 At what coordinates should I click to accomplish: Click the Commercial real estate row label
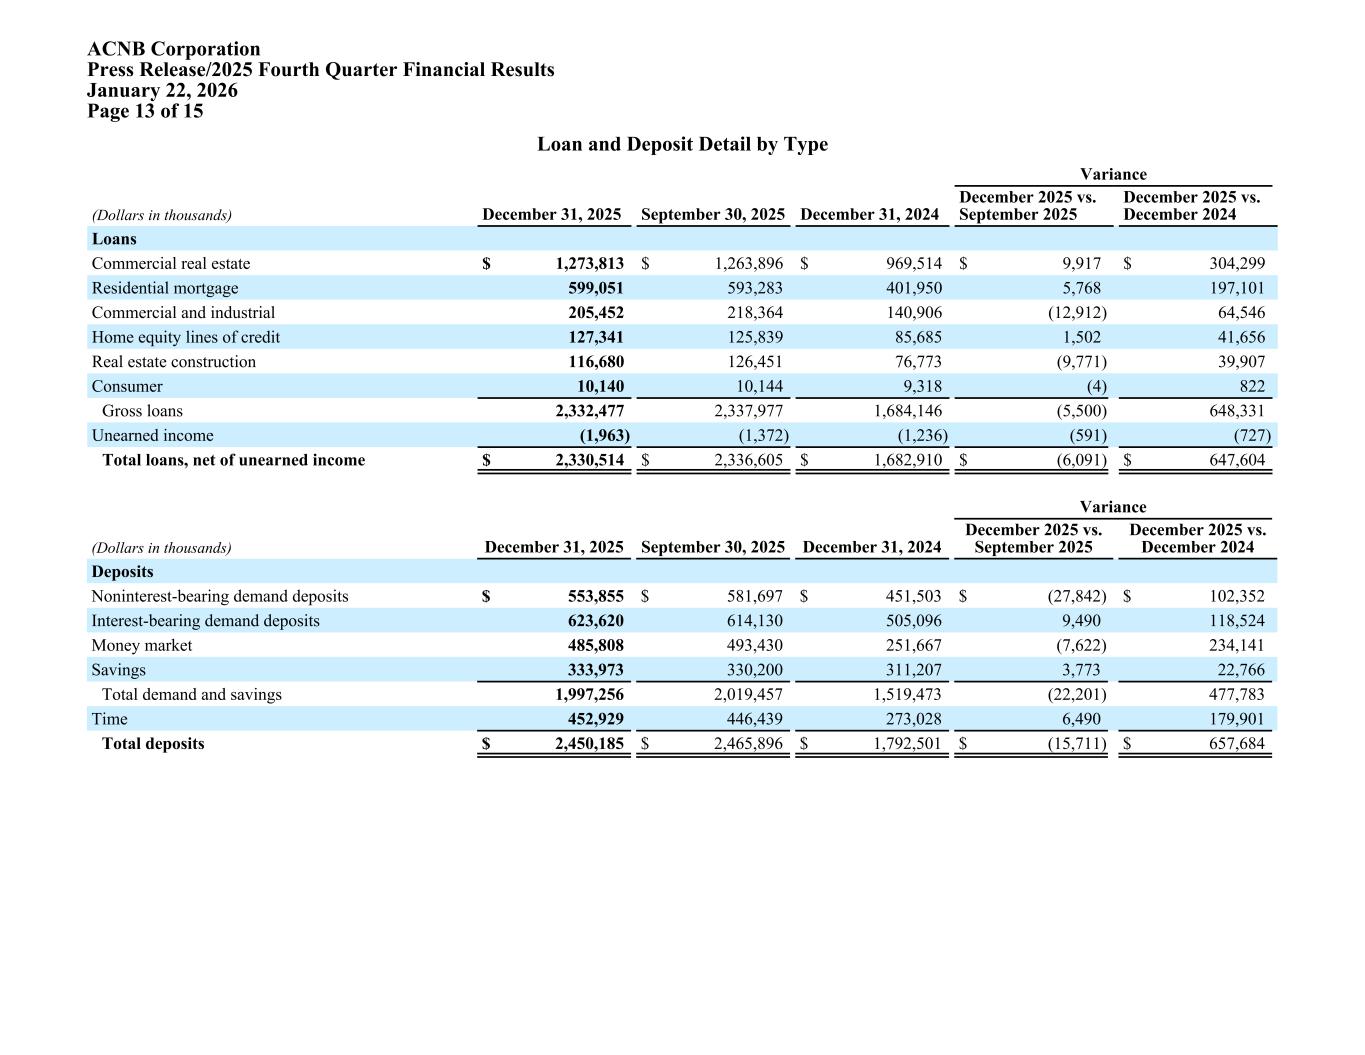pyautogui.click(x=171, y=264)
